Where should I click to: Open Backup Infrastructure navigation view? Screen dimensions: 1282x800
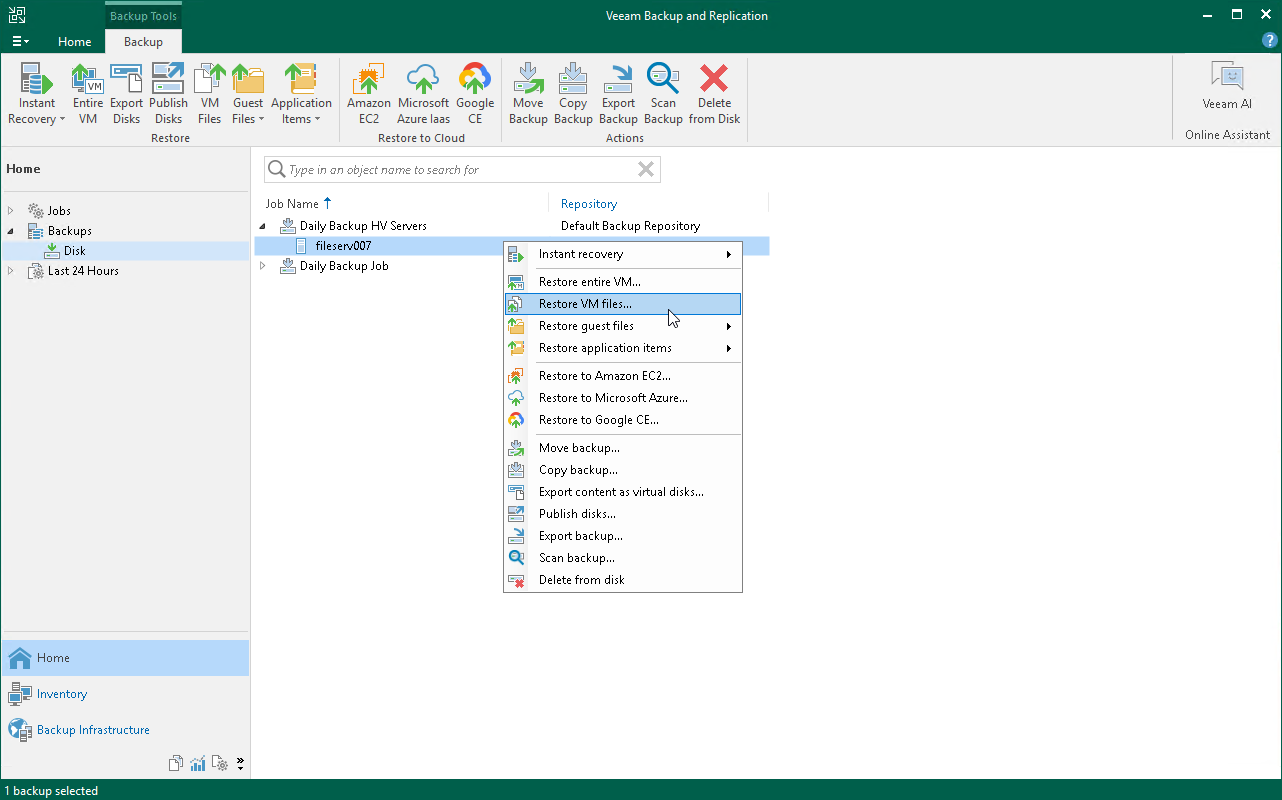click(125, 730)
